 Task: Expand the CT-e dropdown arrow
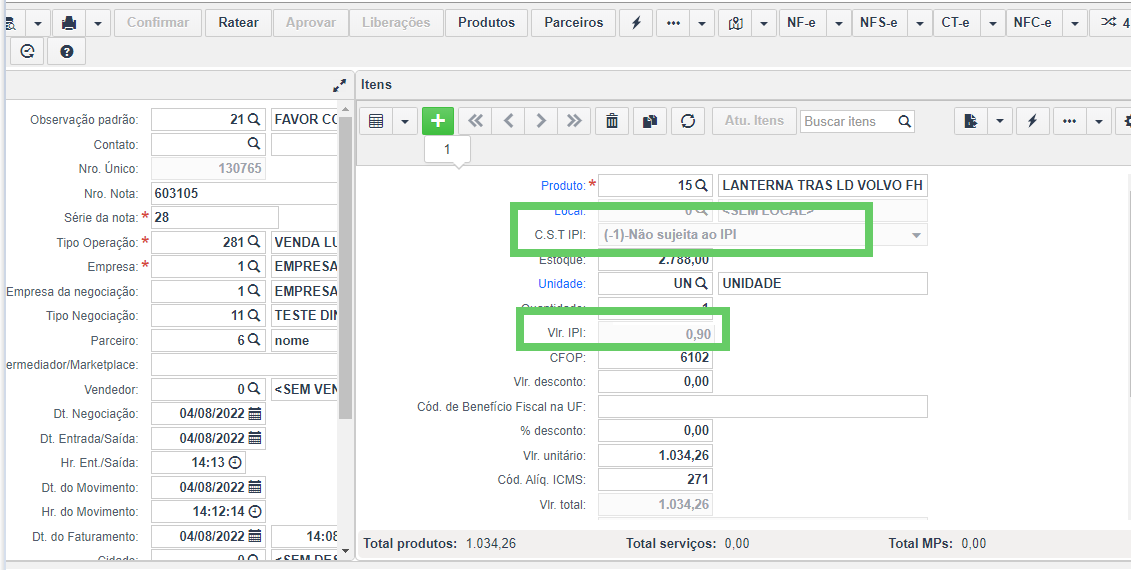(x=993, y=23)
